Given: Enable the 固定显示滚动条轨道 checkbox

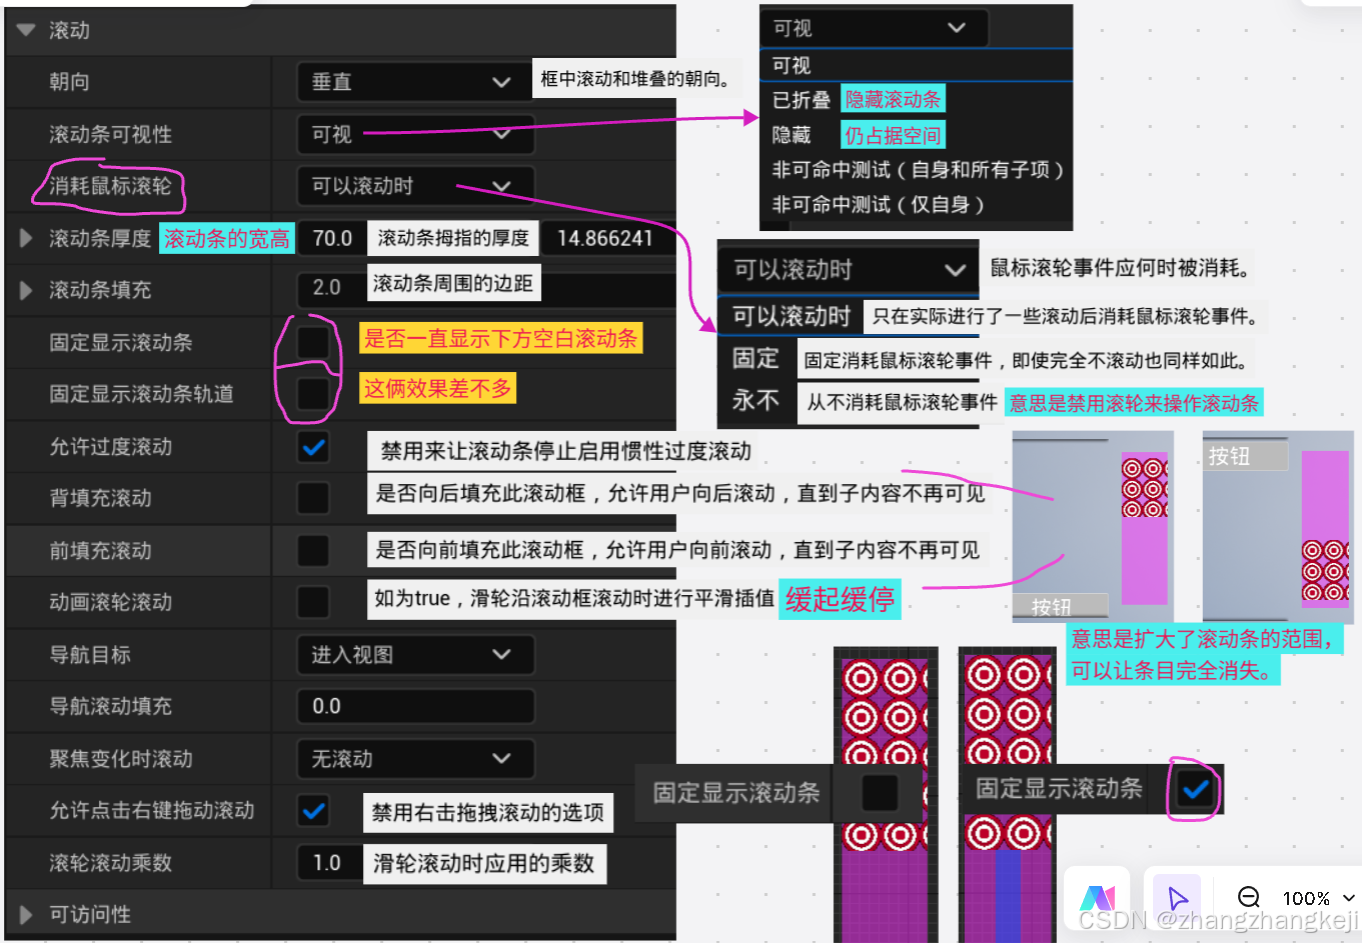Looking at the screenshot, I should 312,394.
